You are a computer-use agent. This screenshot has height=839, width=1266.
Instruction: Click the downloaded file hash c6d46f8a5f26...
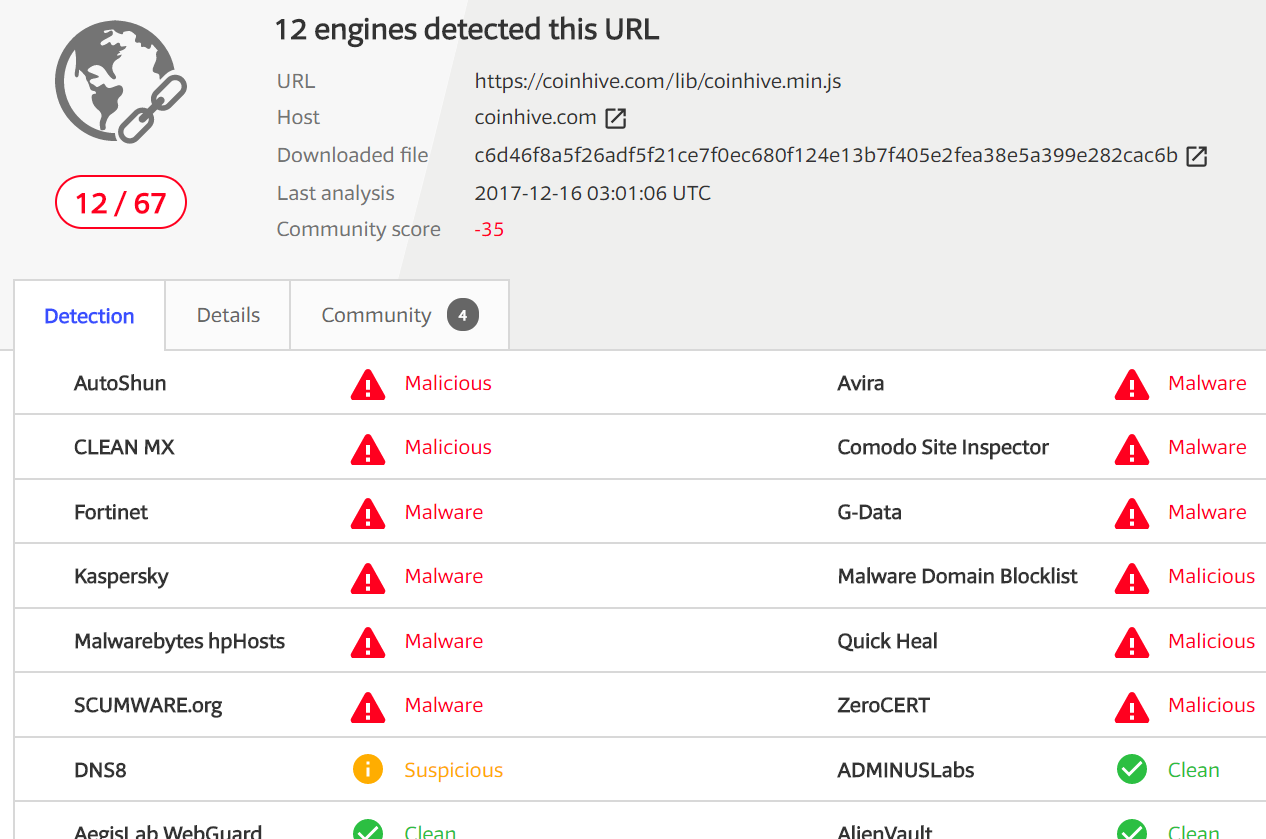point(826,155)
